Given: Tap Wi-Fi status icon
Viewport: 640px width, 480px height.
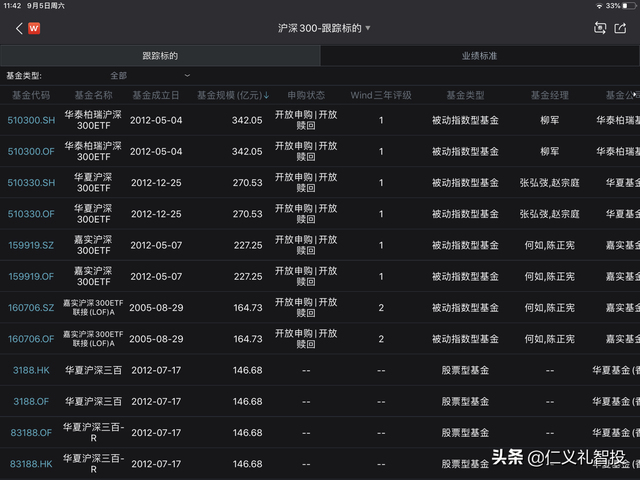Looking at the screenshot, I should pyautogui.click(x=599, y=6).
